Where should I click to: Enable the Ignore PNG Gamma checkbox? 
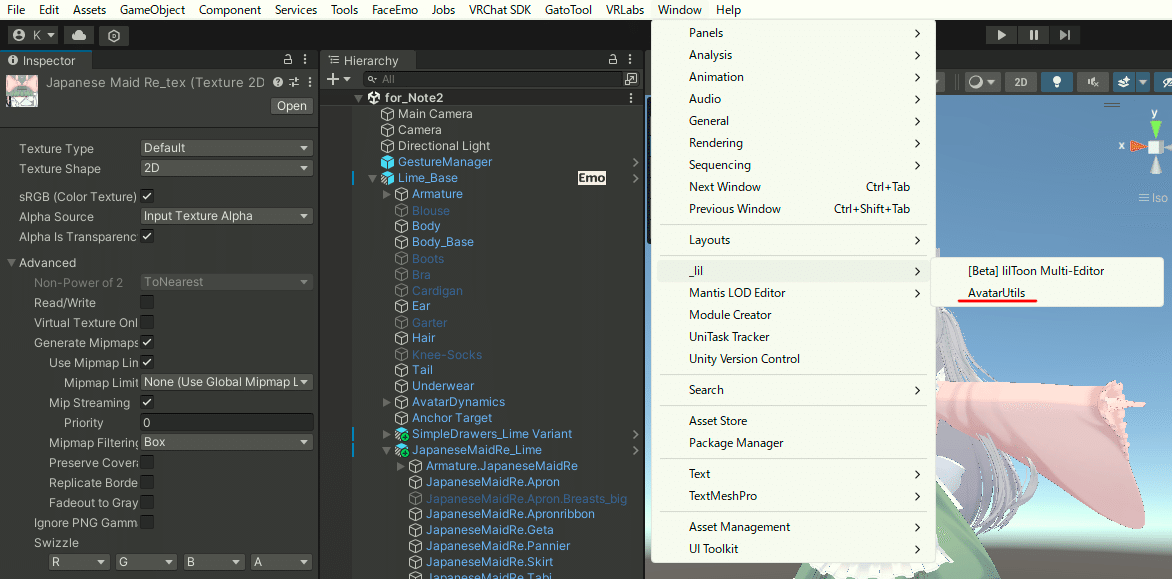coord(147,522)
